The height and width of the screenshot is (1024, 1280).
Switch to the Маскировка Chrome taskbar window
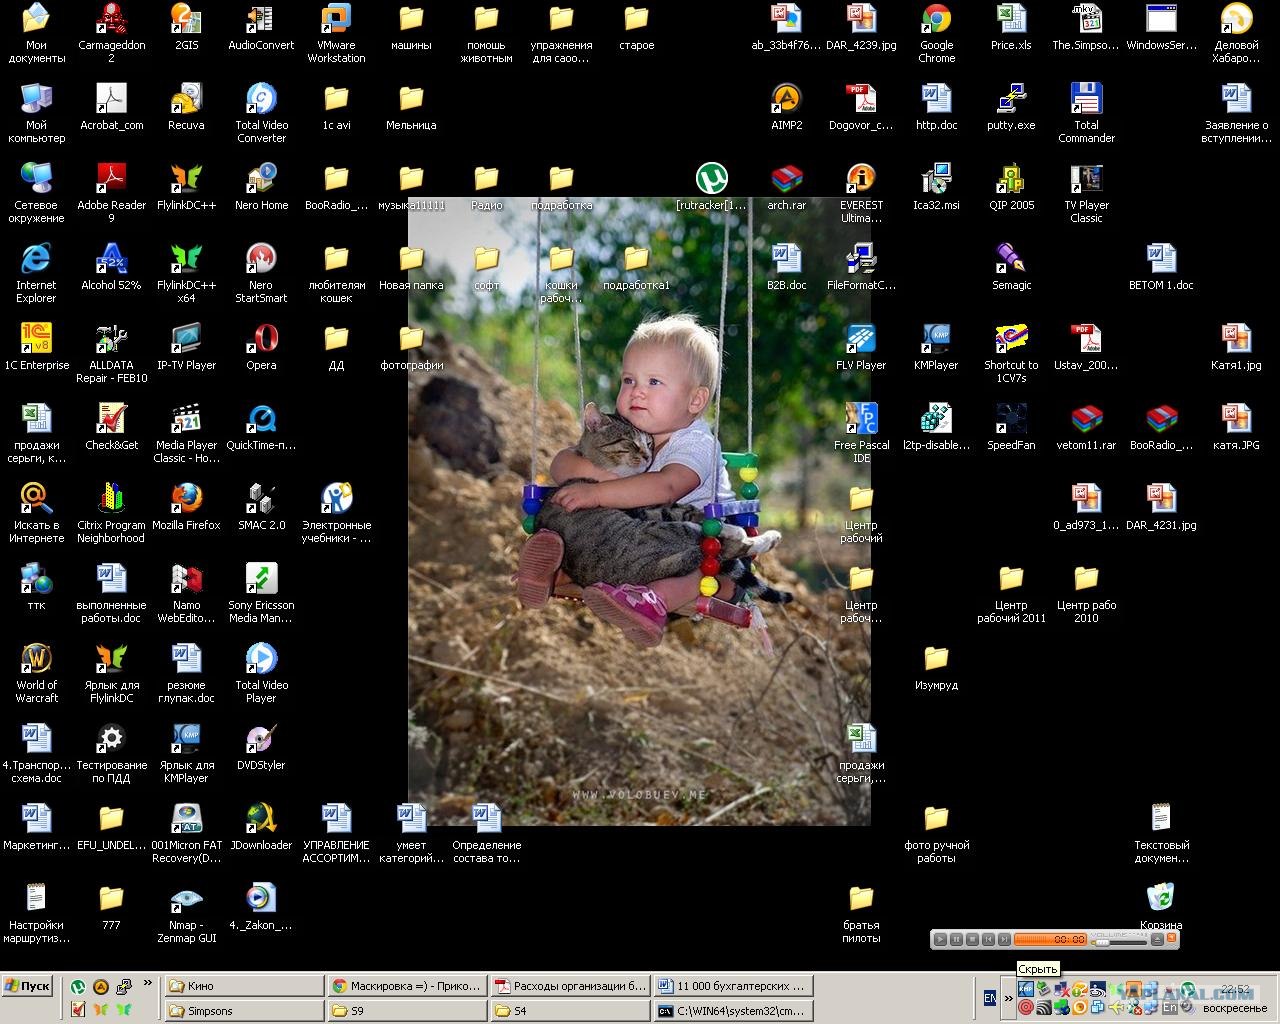tap(407, 986)
